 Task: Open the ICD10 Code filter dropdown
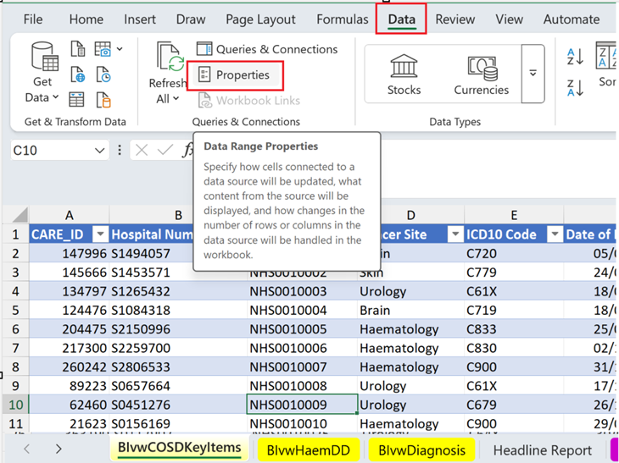click(555, 235)
